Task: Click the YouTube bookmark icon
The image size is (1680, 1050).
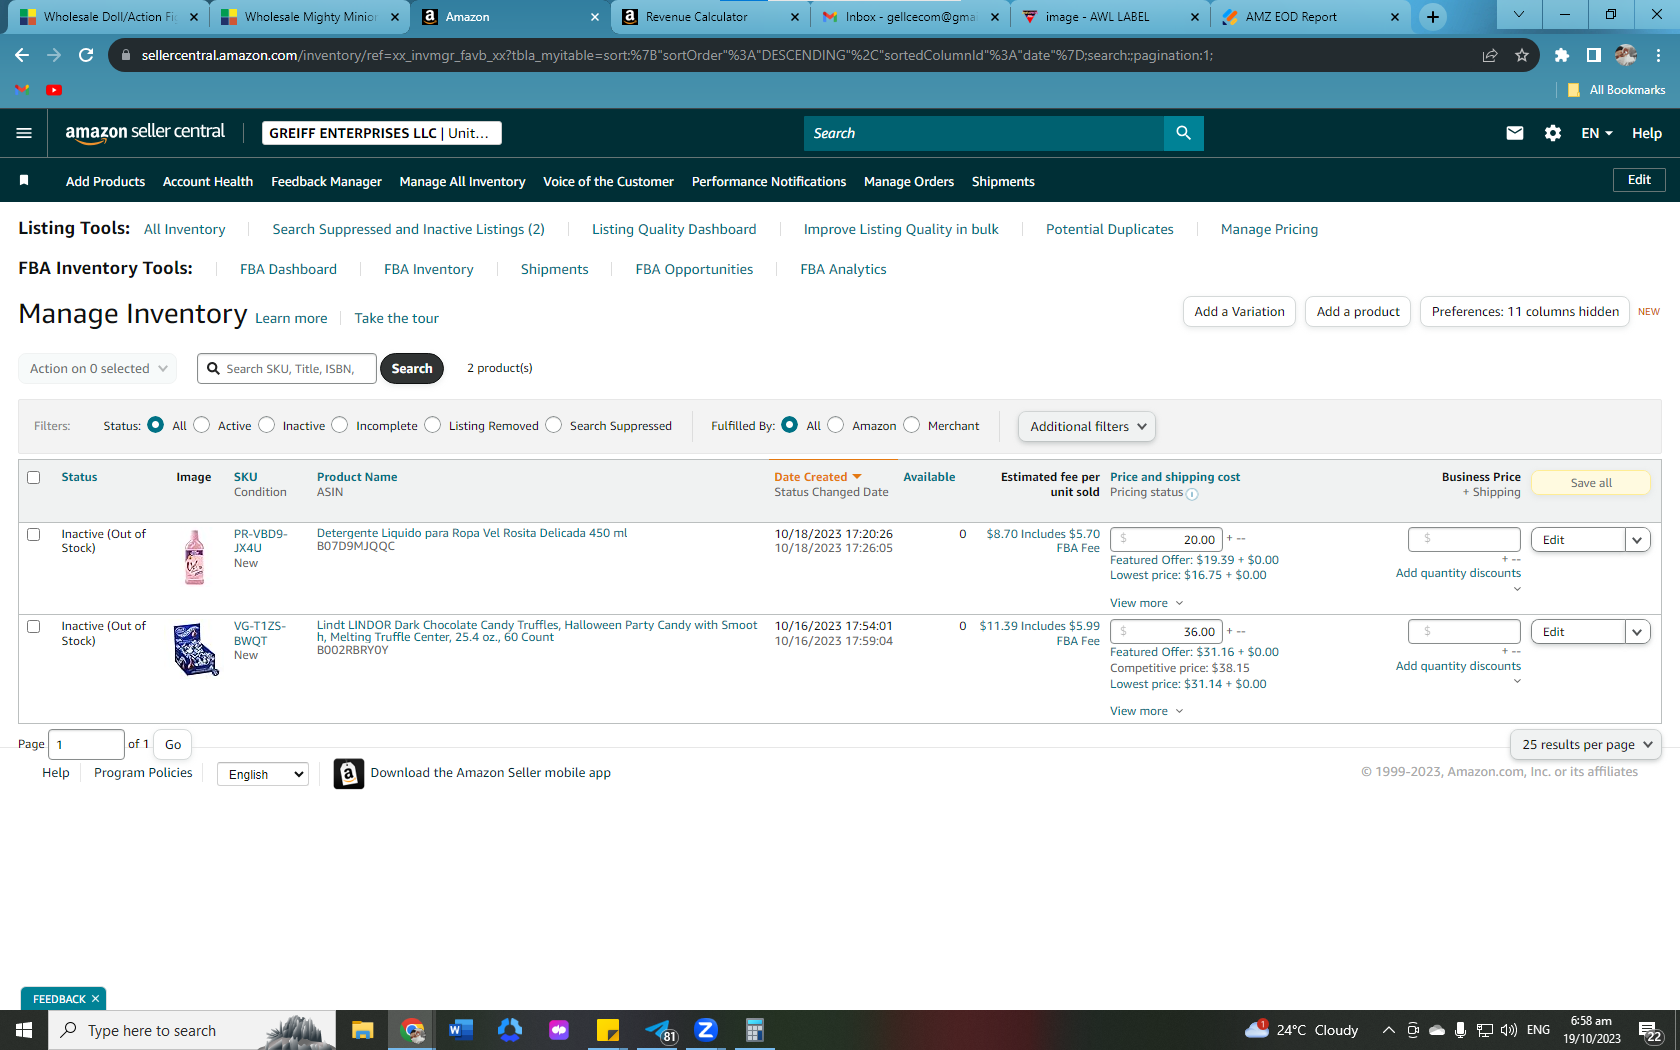Action: point(54,90)
